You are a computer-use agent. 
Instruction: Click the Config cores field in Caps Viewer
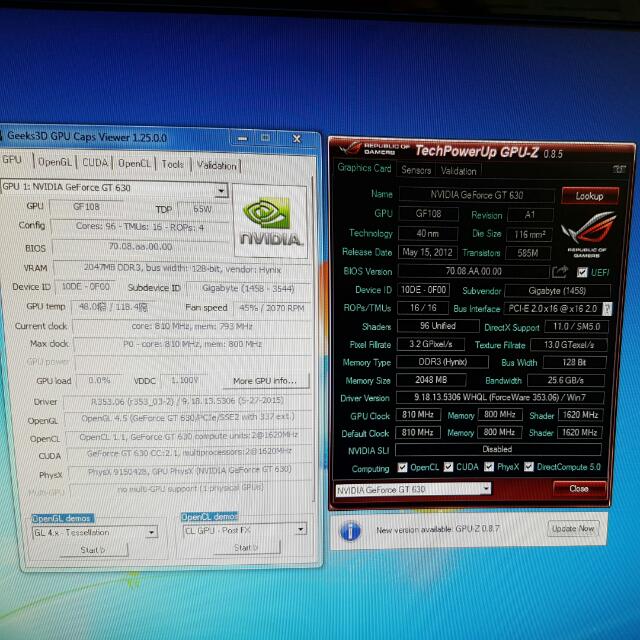point(140,227)
